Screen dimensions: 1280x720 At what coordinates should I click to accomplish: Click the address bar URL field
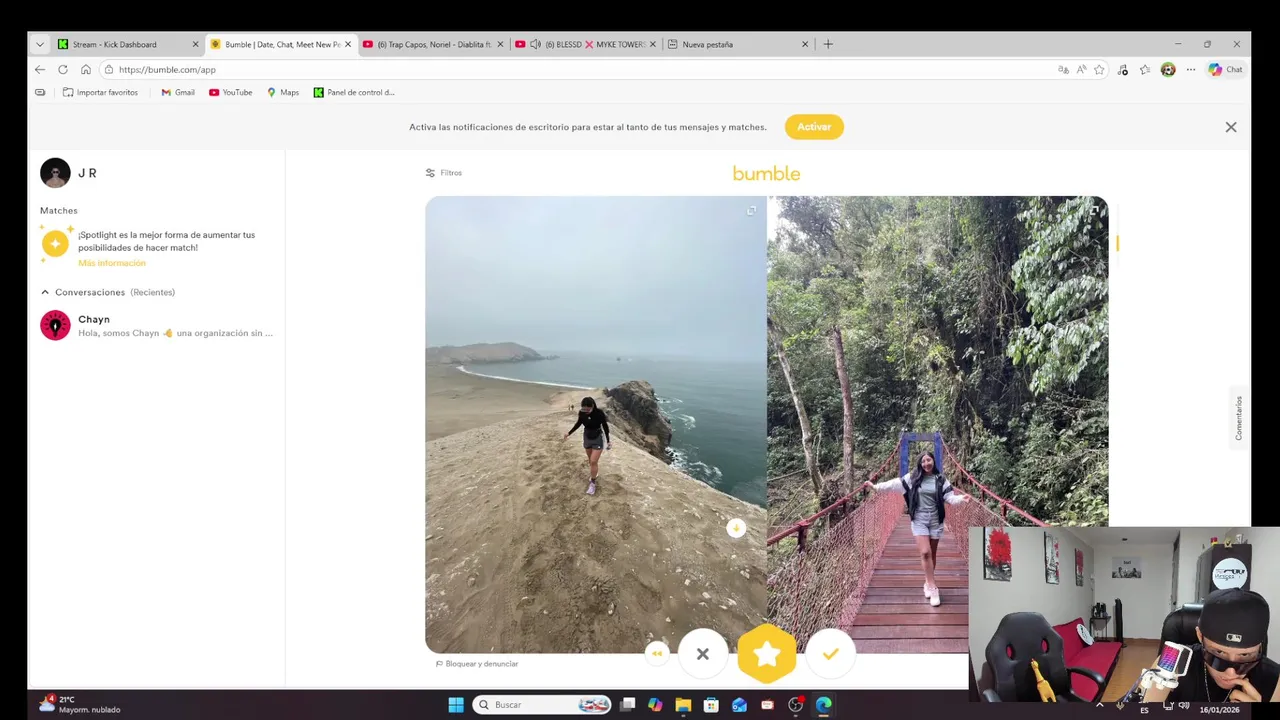pyautogui.click(x=580, y=70)
